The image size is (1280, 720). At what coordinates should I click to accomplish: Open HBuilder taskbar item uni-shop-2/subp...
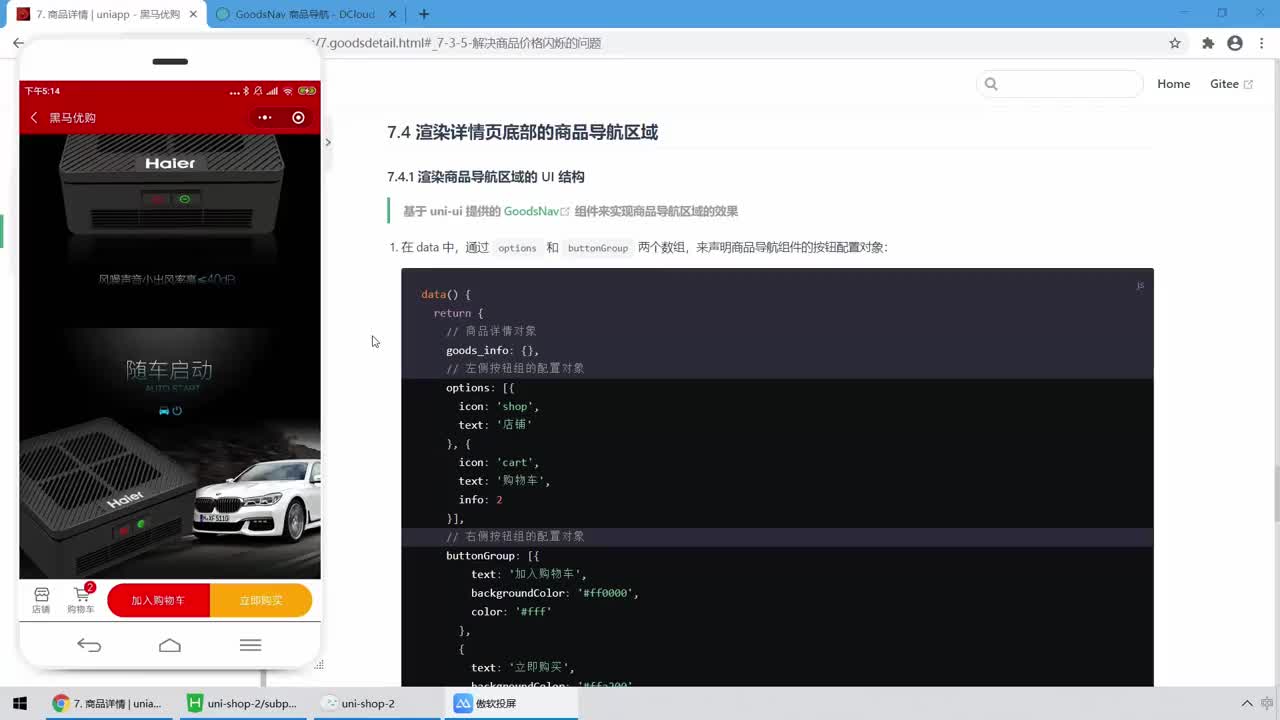pyautogui.click(x=243, y=703)
